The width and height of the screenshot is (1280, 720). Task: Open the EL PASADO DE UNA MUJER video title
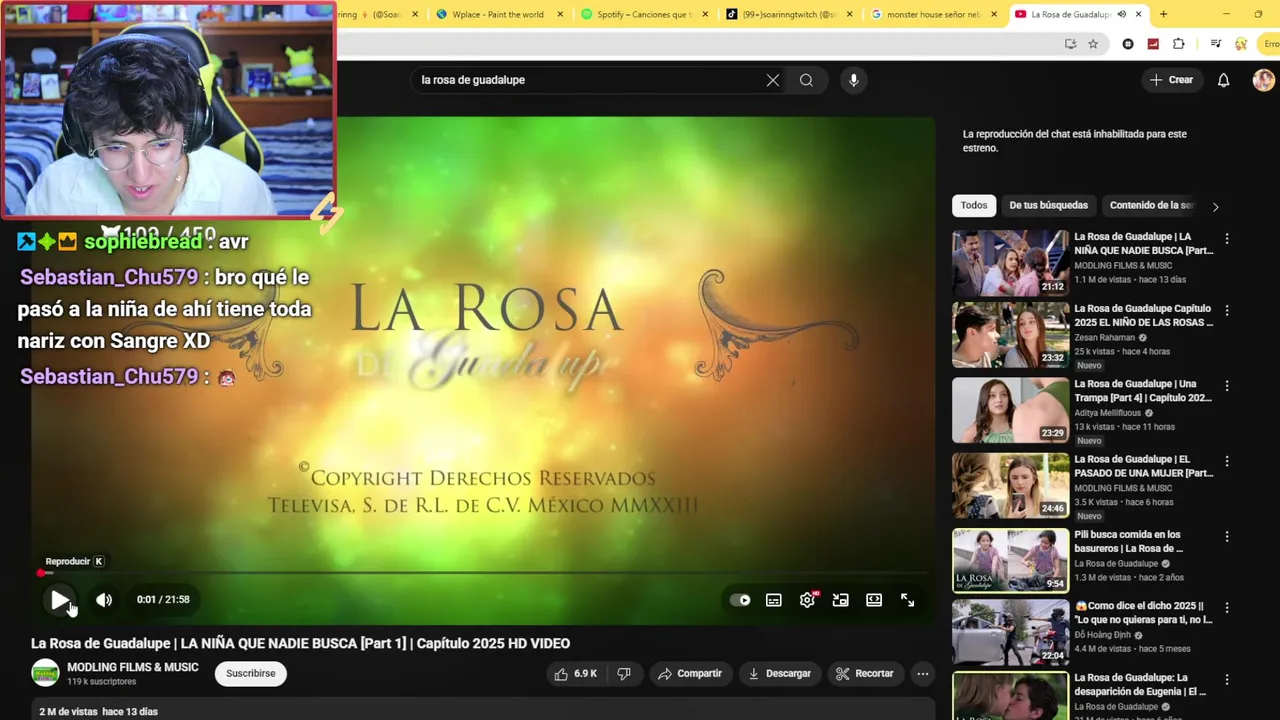1143,466
